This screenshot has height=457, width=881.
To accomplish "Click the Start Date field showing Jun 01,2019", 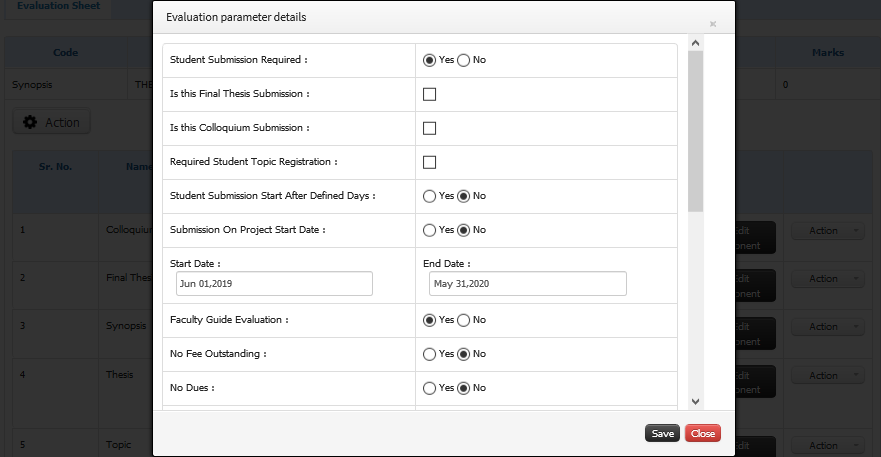I will click(x=274, y=283).
